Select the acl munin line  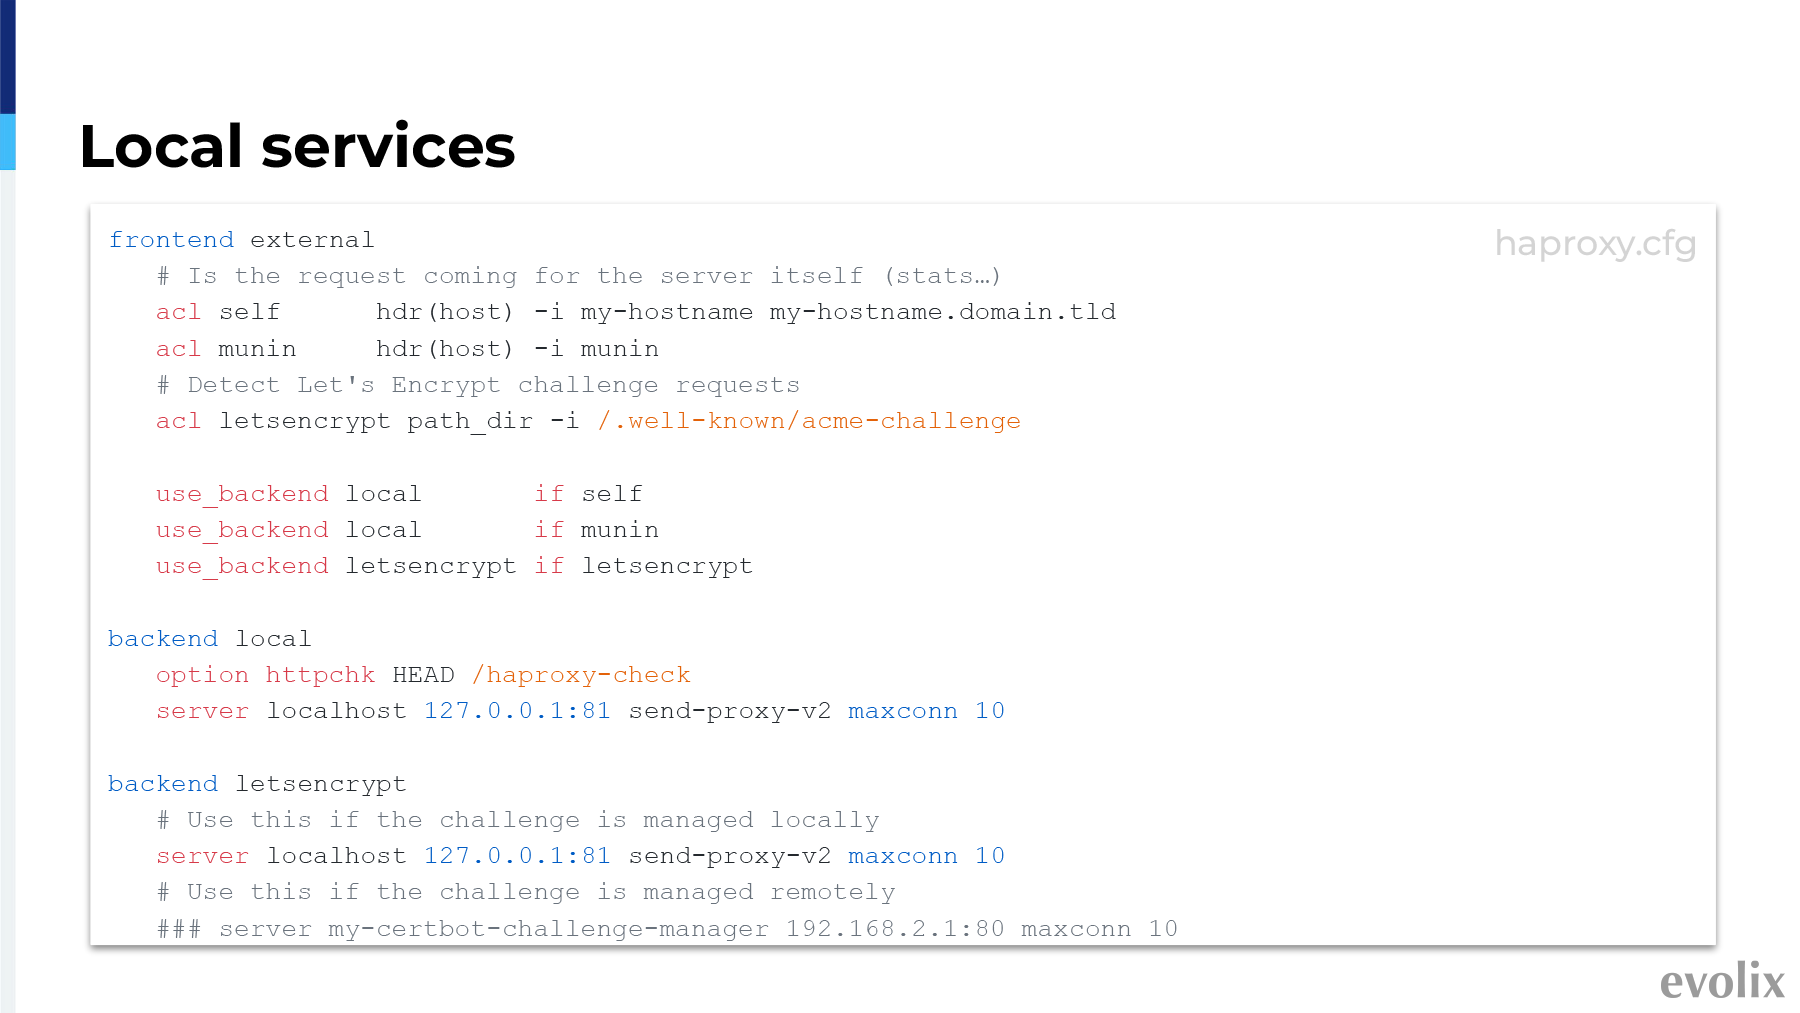[x=407, y=349]
